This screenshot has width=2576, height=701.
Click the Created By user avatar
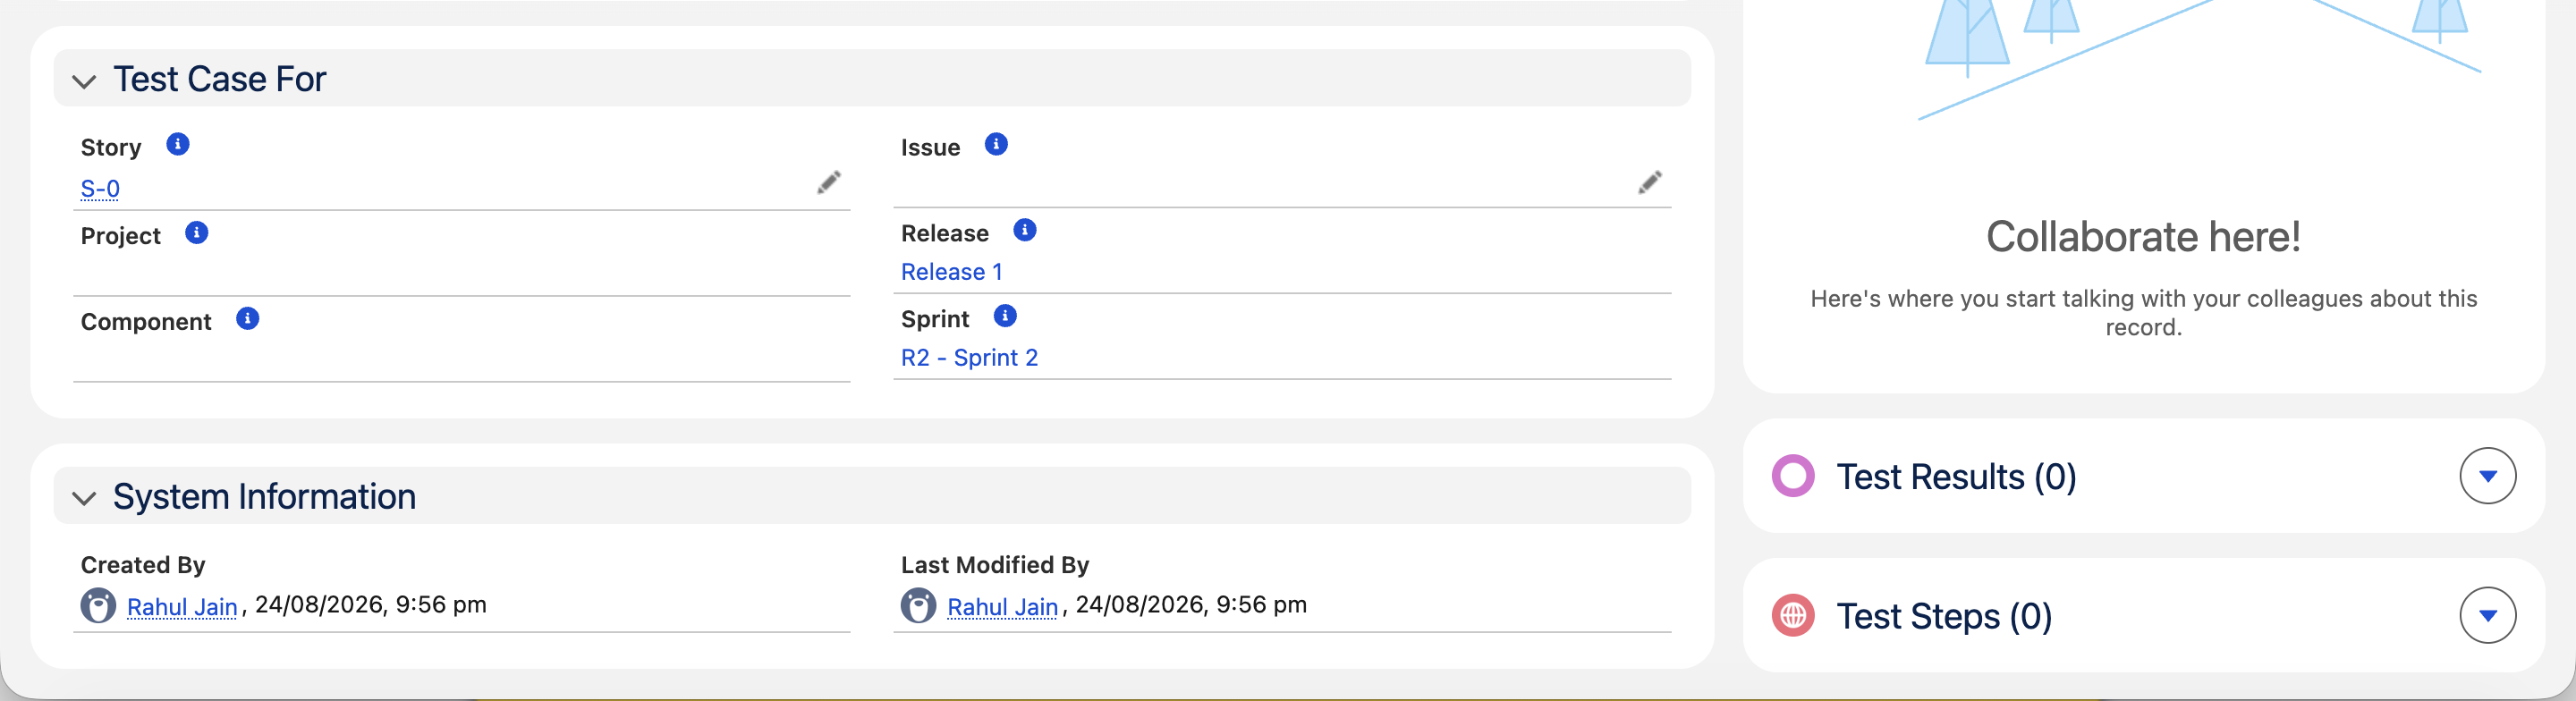98,606
